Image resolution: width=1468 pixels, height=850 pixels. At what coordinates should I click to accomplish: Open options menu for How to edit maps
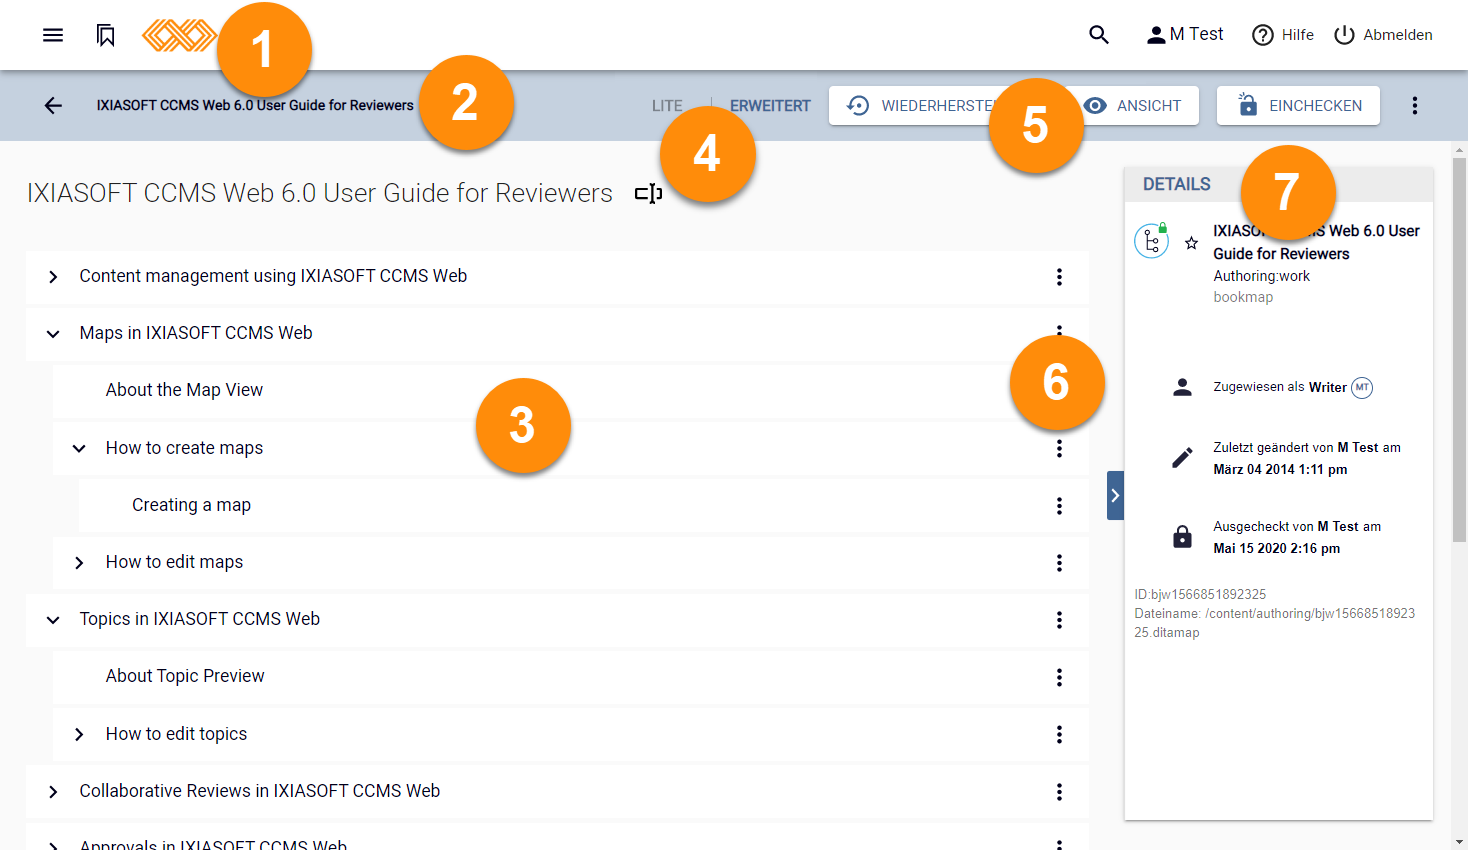tap(1059, 563)
